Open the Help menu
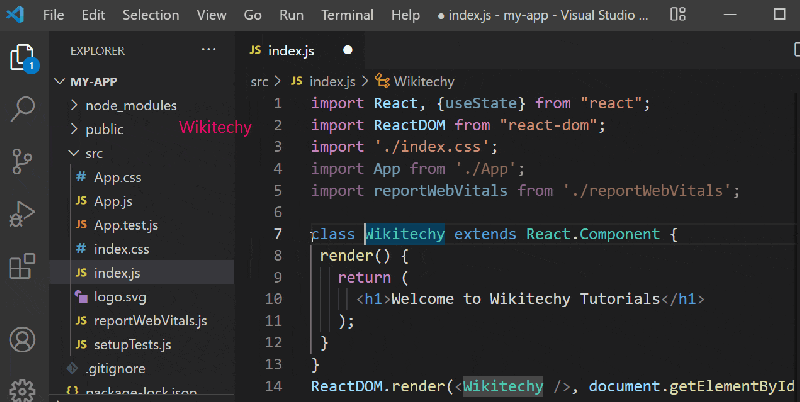 pos(406,15)
